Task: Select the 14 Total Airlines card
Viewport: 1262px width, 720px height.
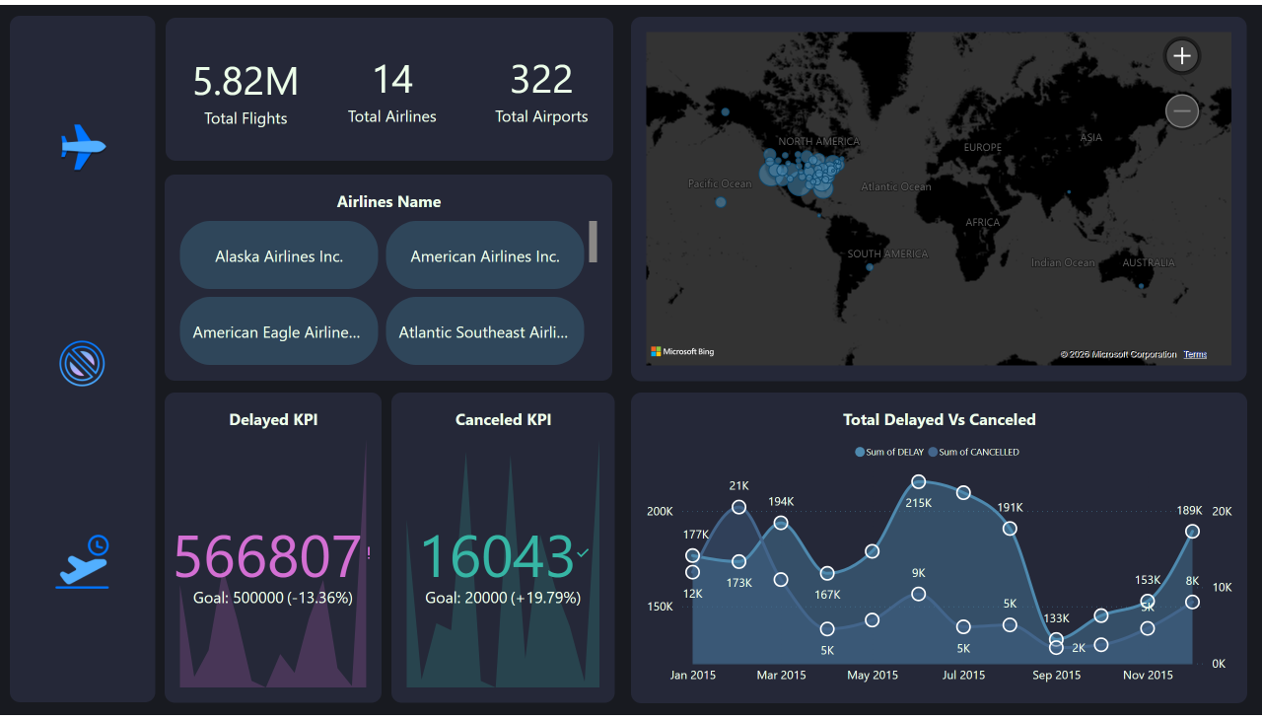Action: point(392,92)
